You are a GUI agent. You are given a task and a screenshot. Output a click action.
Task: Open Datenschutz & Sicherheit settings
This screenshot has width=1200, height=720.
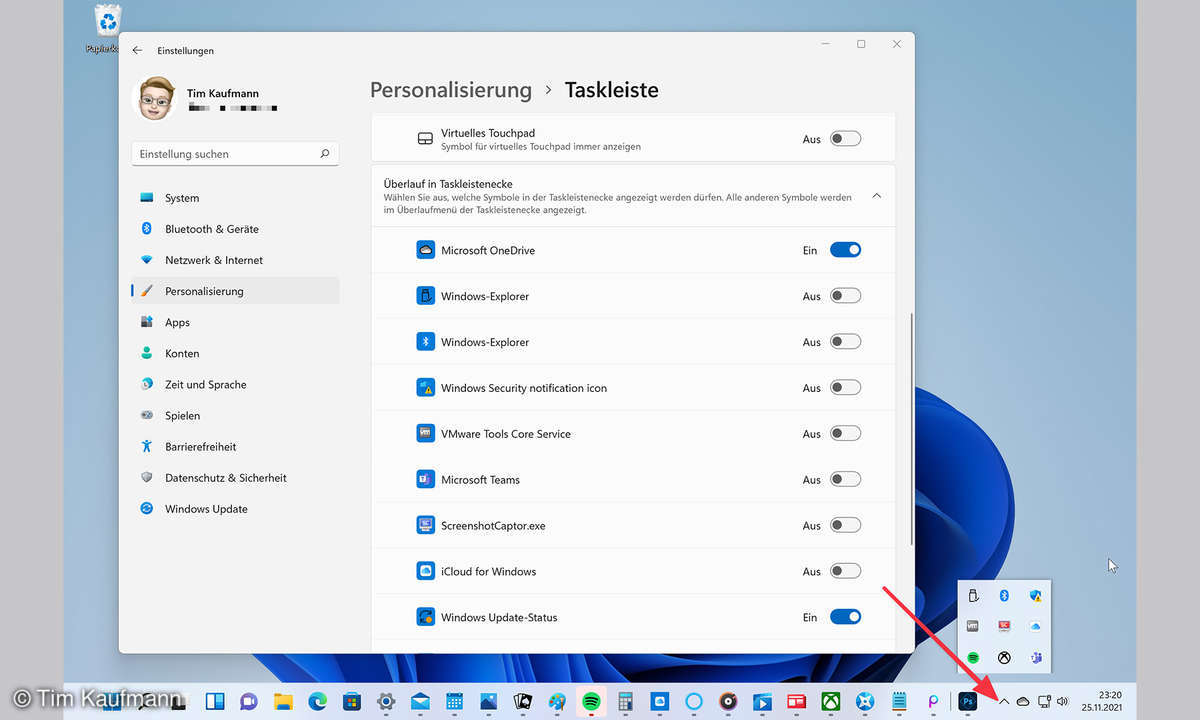click(x=235, y=477)
